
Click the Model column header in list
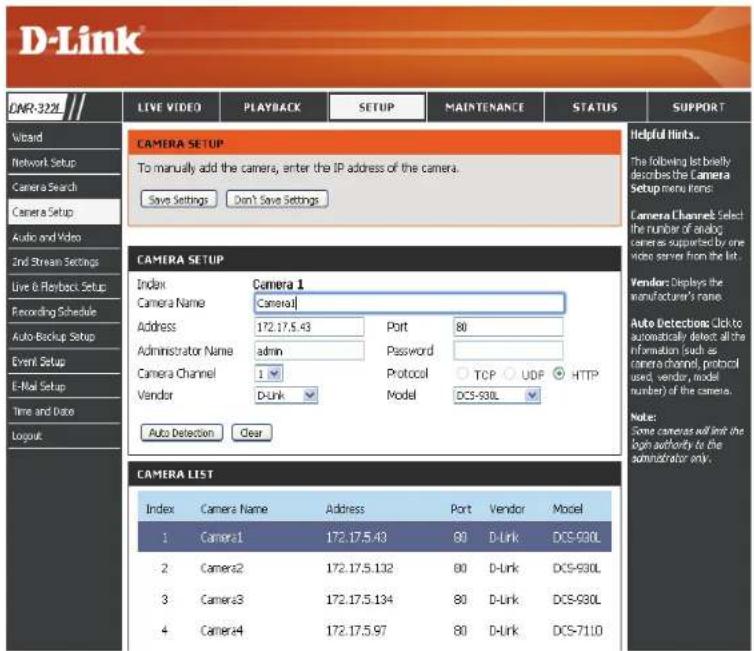[x=568, y=509]
